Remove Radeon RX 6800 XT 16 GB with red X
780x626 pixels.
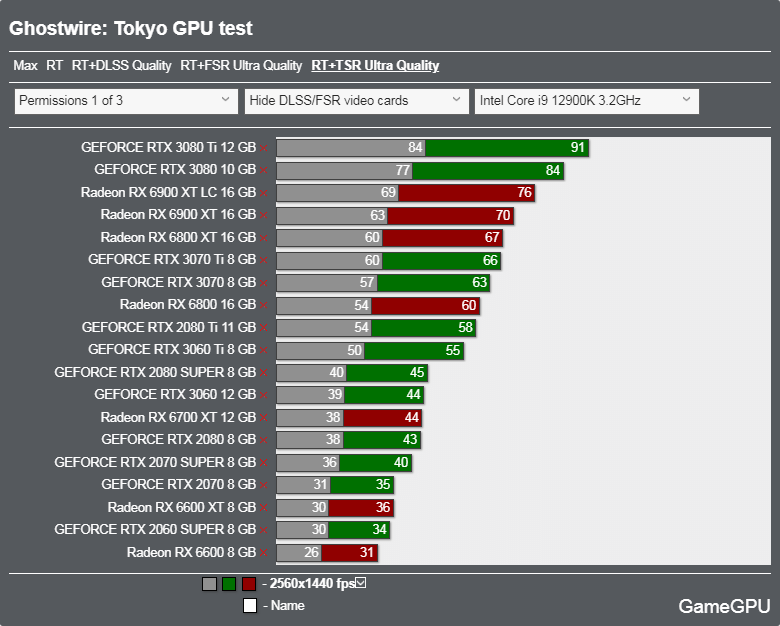(x=264, y=238)
